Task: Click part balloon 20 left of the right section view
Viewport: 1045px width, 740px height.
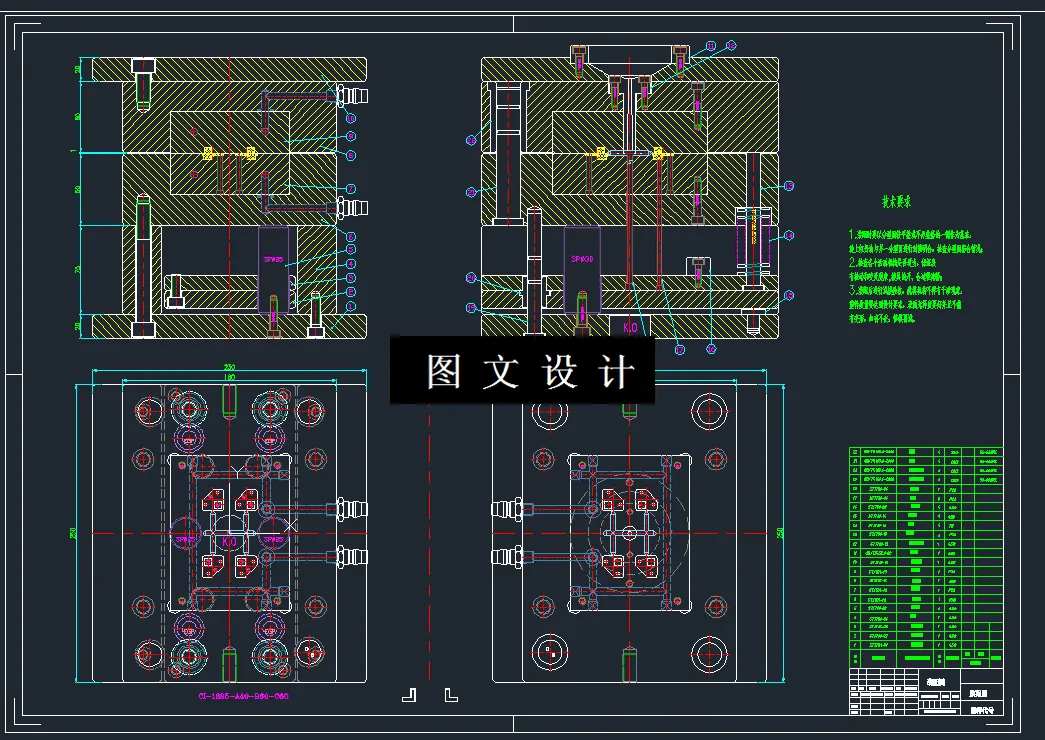Action: tap(471, 278)
